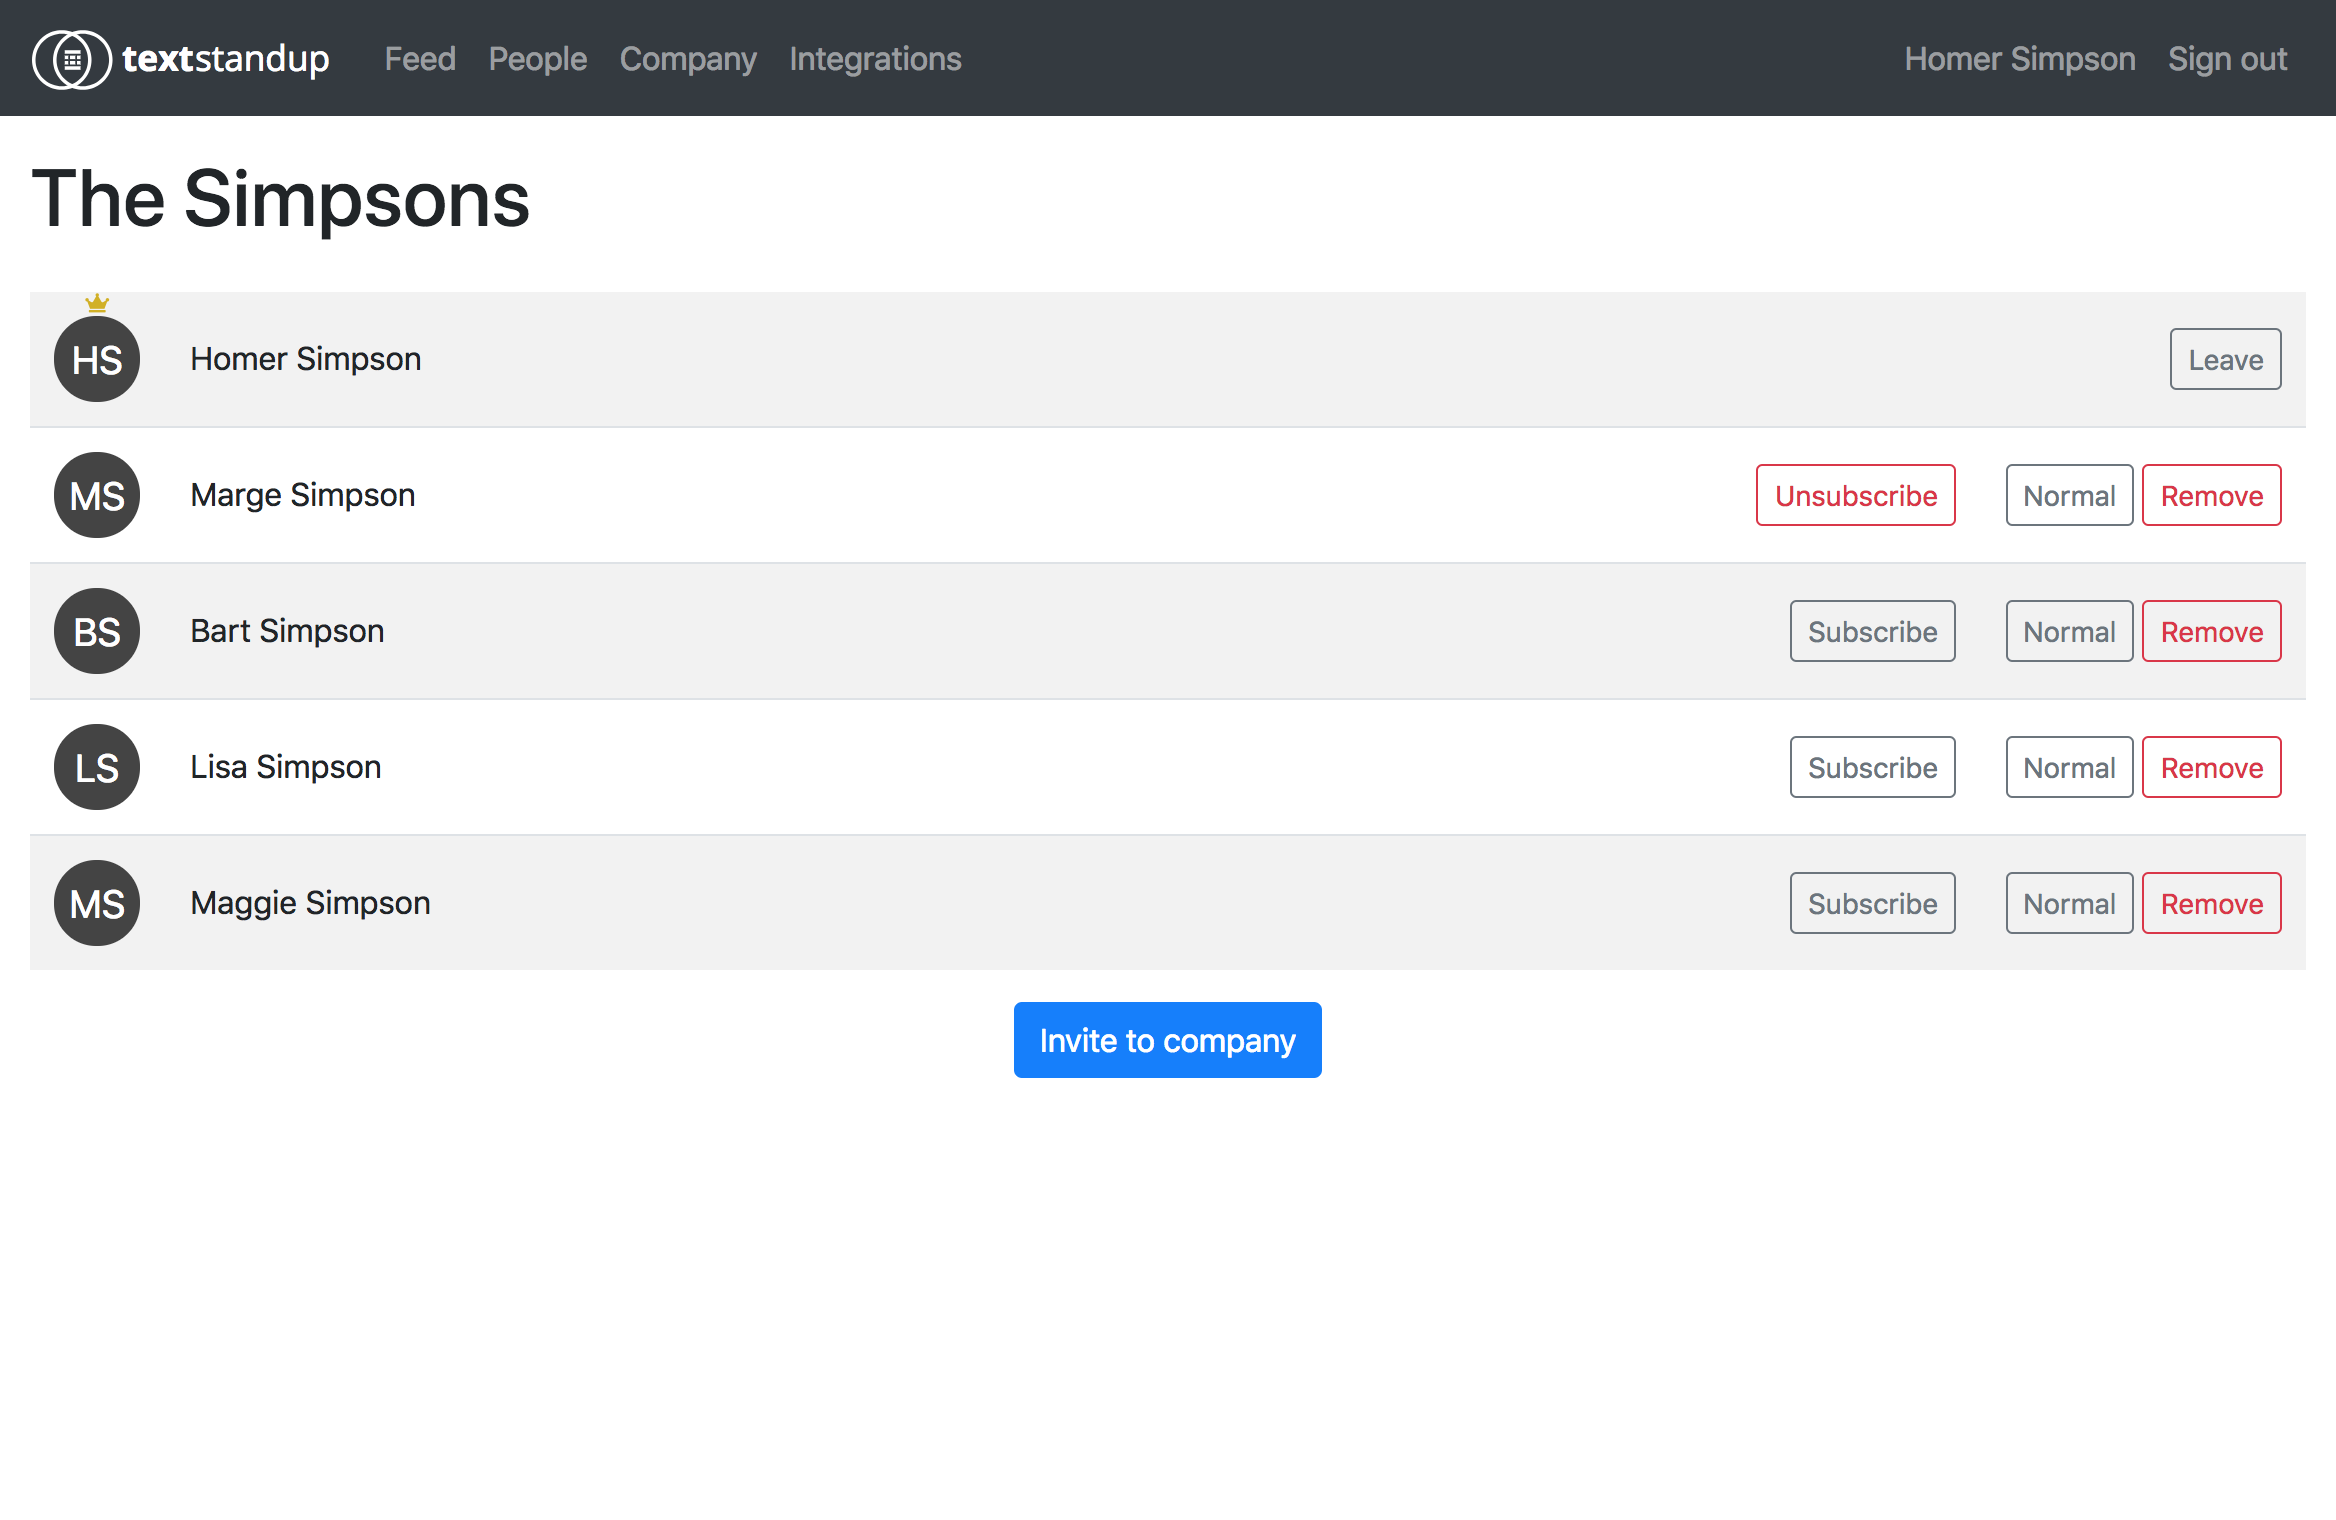
Task: Open the Integrations menu item
Action: [875, 59]
